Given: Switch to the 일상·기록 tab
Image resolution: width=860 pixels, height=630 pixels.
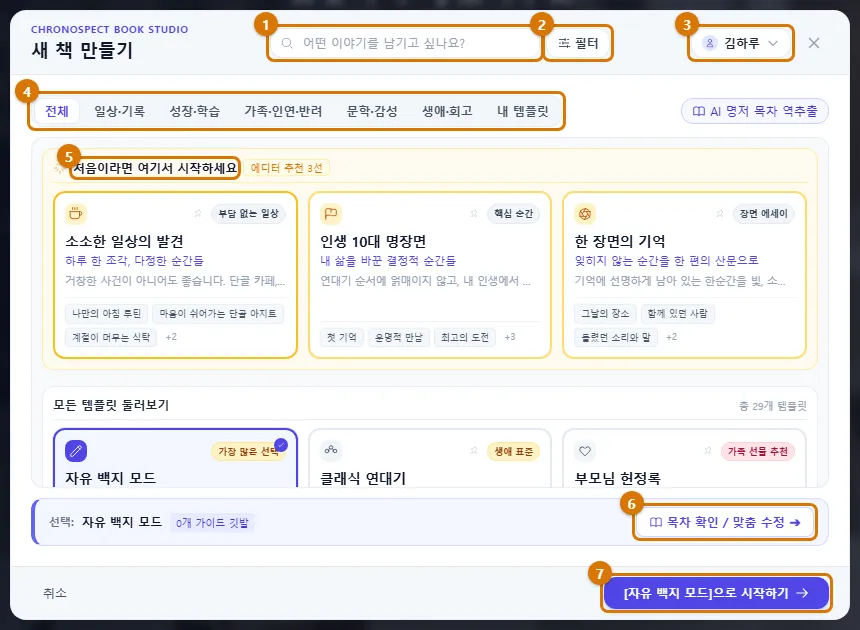Looking at the screenshot, I should (x=119, y=111).
